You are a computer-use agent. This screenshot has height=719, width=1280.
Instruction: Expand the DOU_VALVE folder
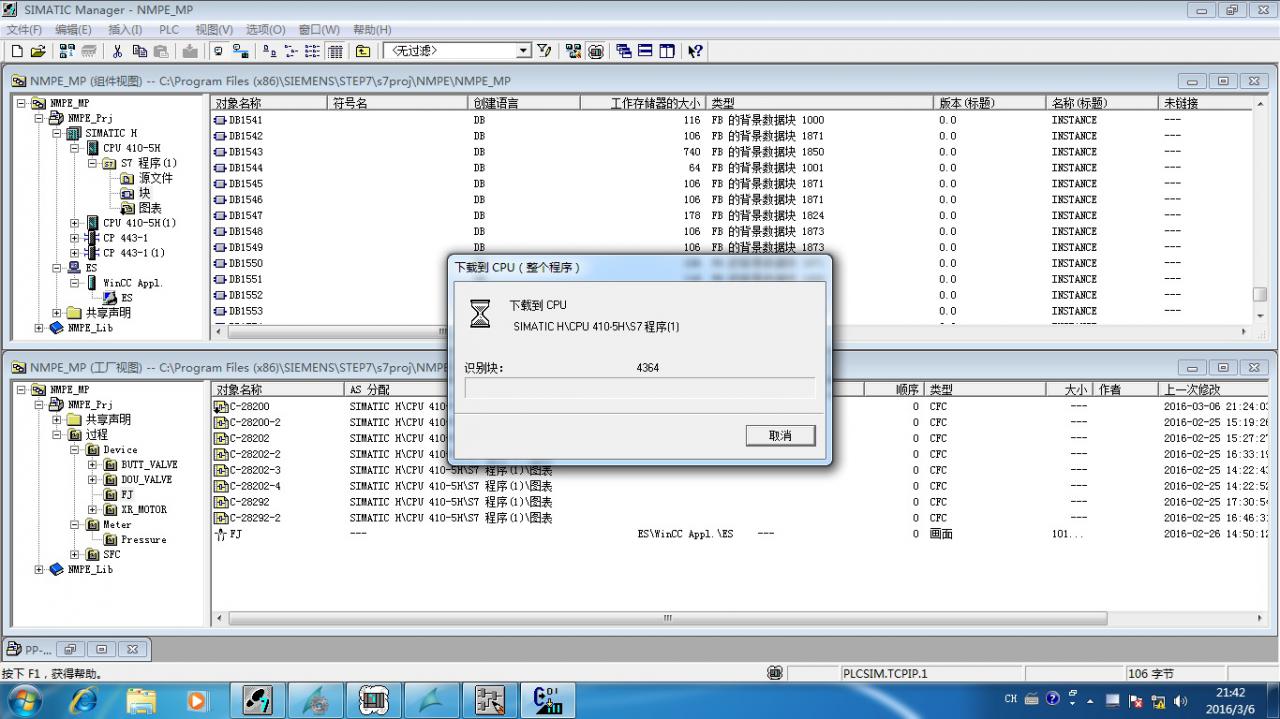[x=94, y=480]
